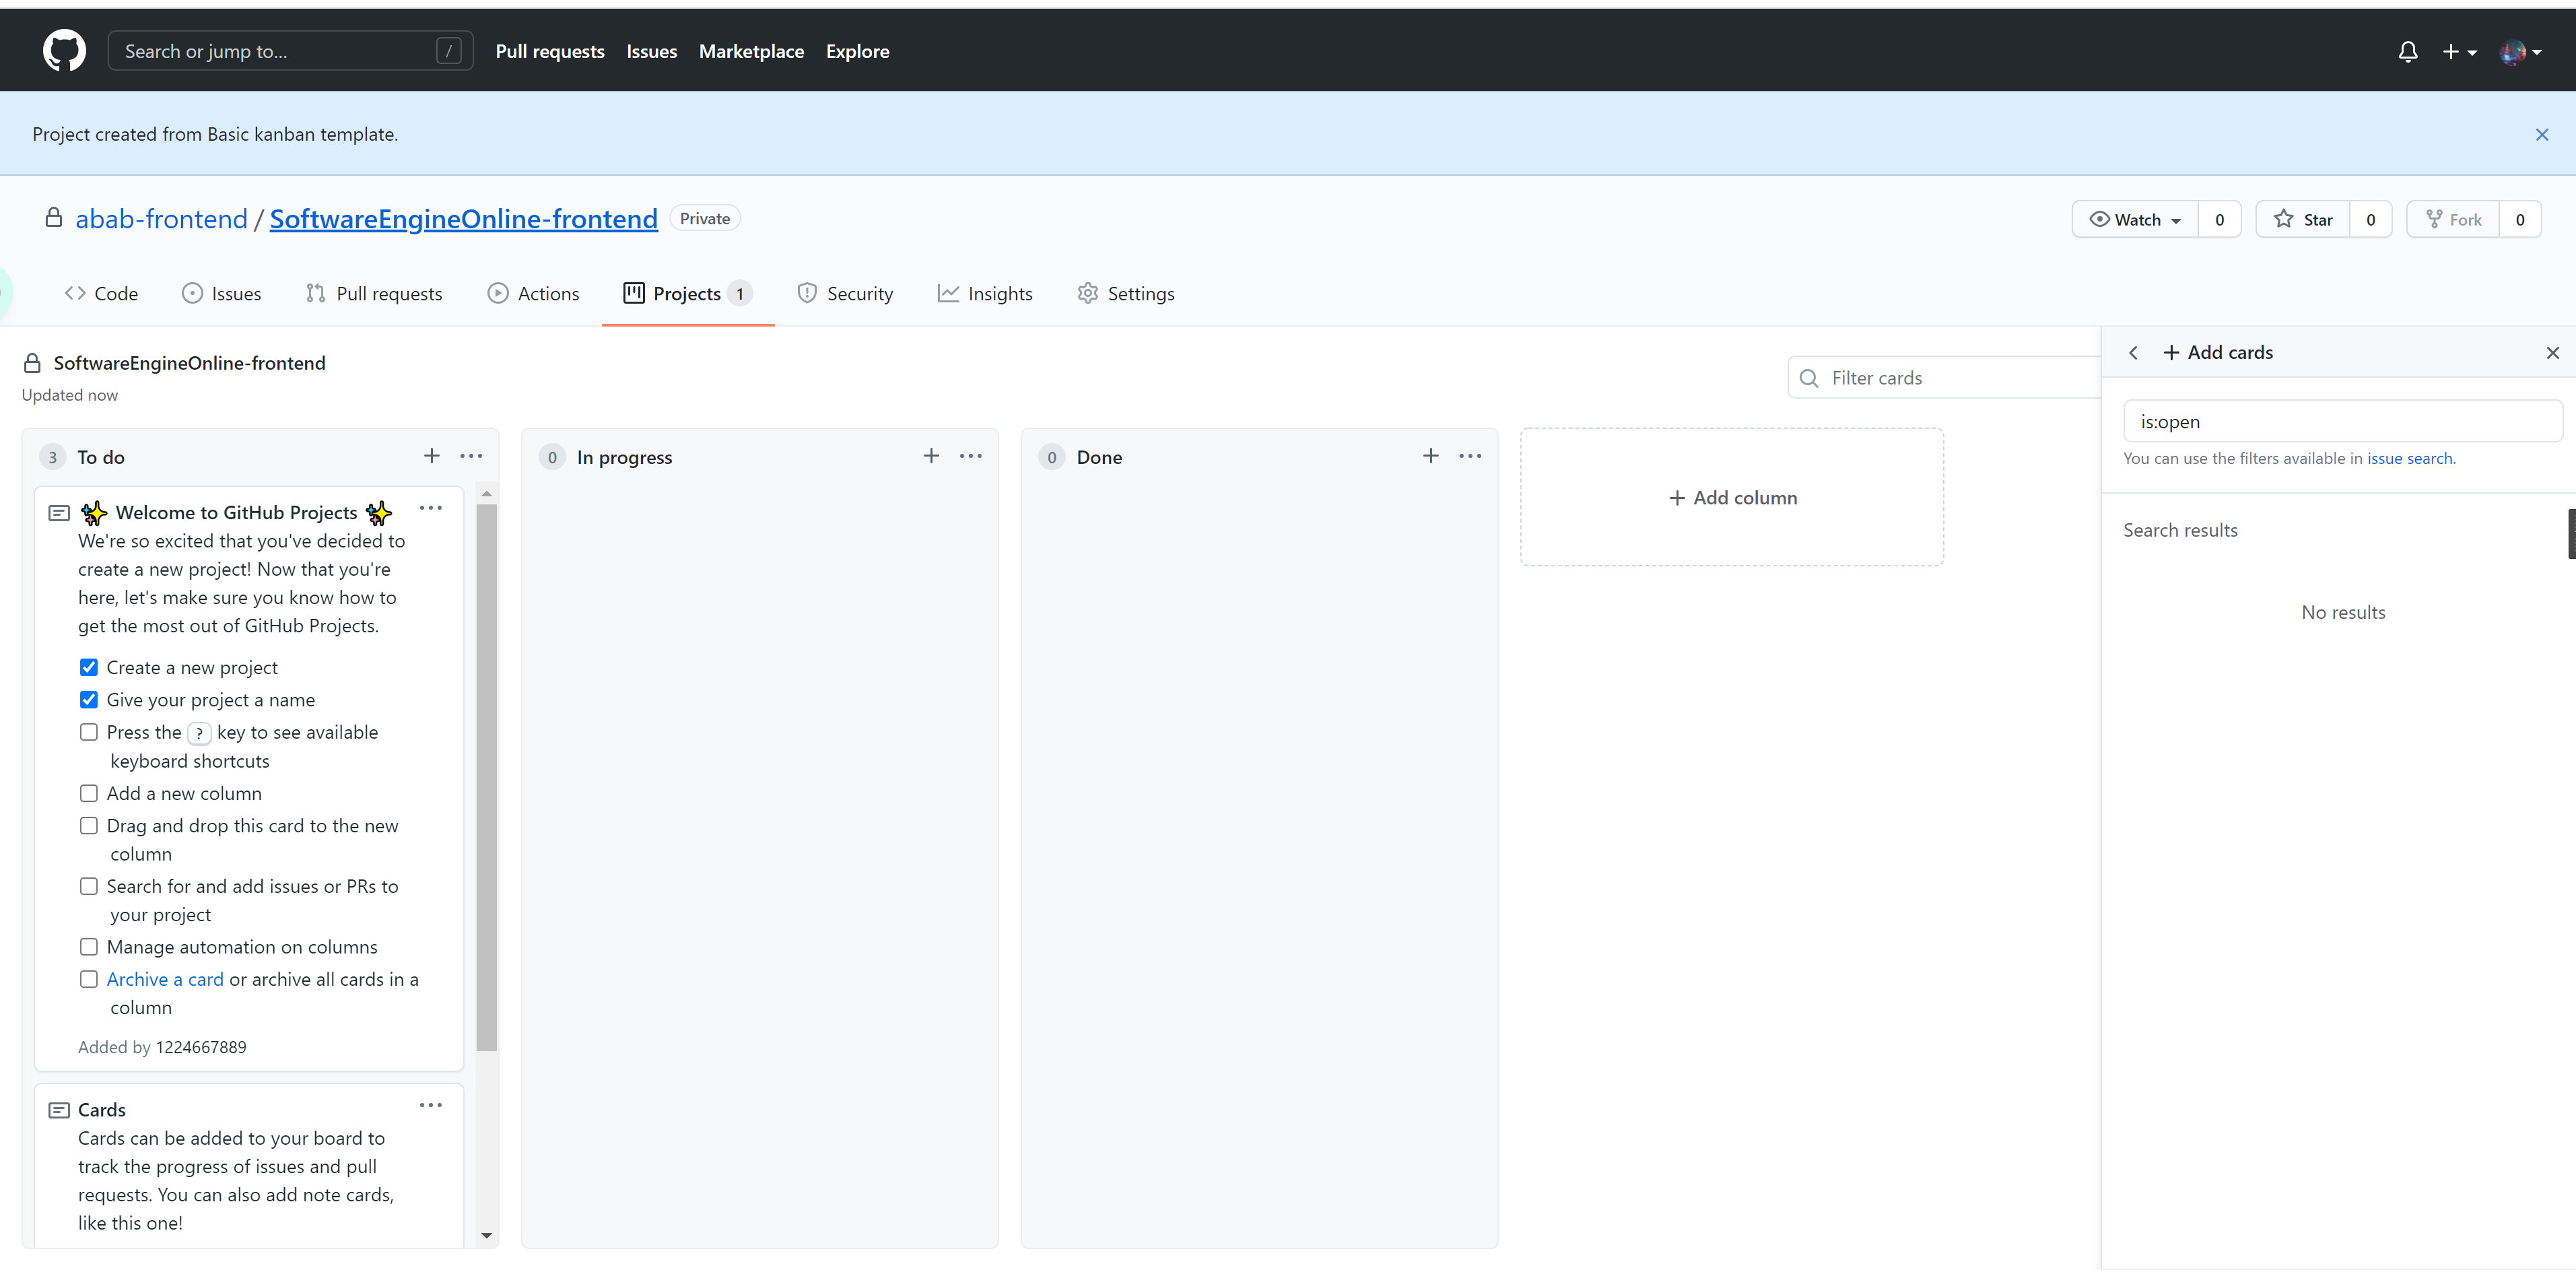Click the Add column button

pos(1732,498)
